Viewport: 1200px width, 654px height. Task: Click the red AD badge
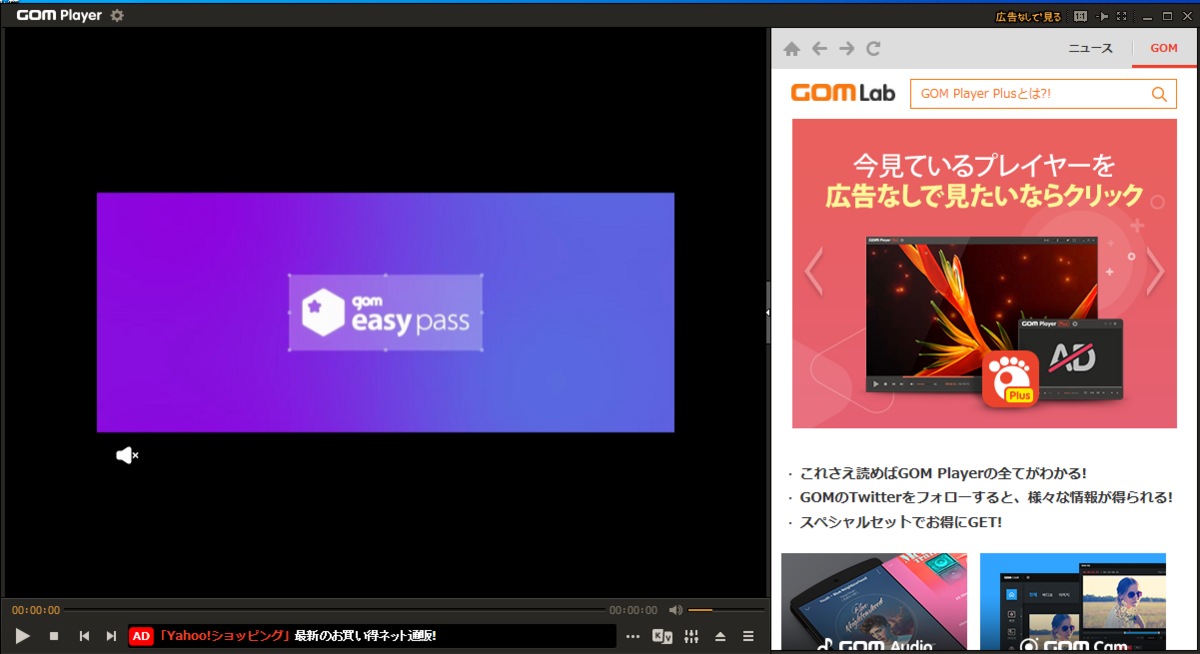pyautogui.click(x=141, y=636)
